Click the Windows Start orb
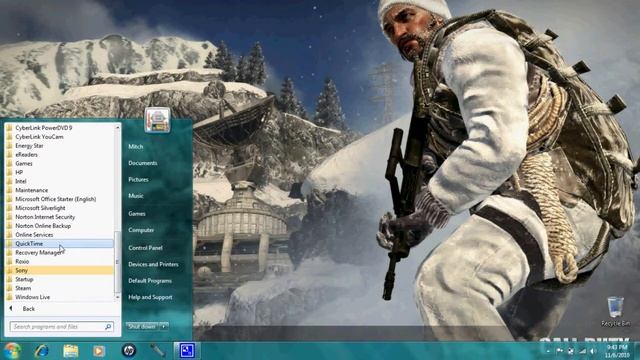The image size is (640, 360). (x=12, y=351)
